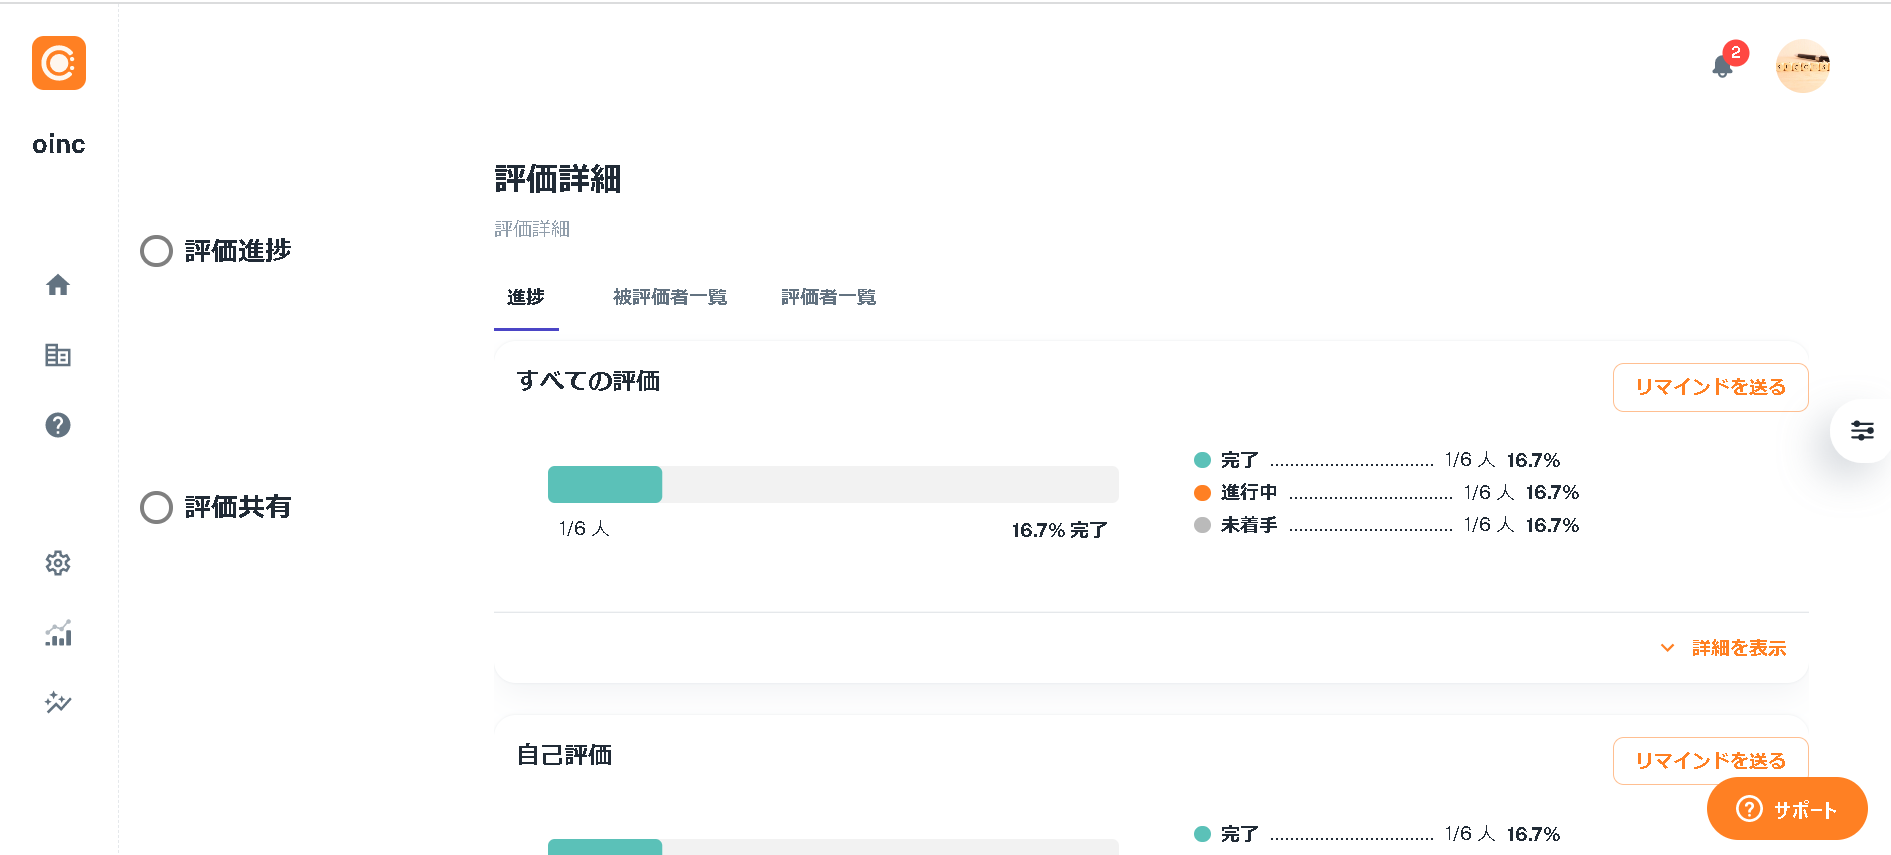Open the bar chart analytics sidebar icon
The width and height of the screenshot is (1891, 855).
58,633
